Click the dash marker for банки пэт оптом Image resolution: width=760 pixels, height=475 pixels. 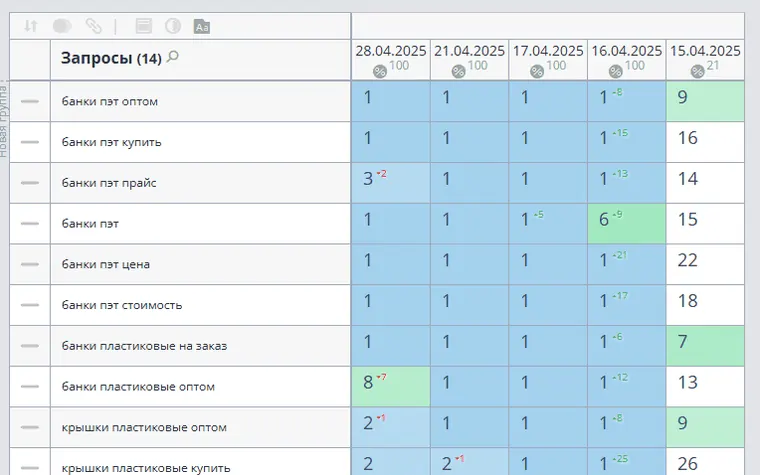(x=30, y=101)
